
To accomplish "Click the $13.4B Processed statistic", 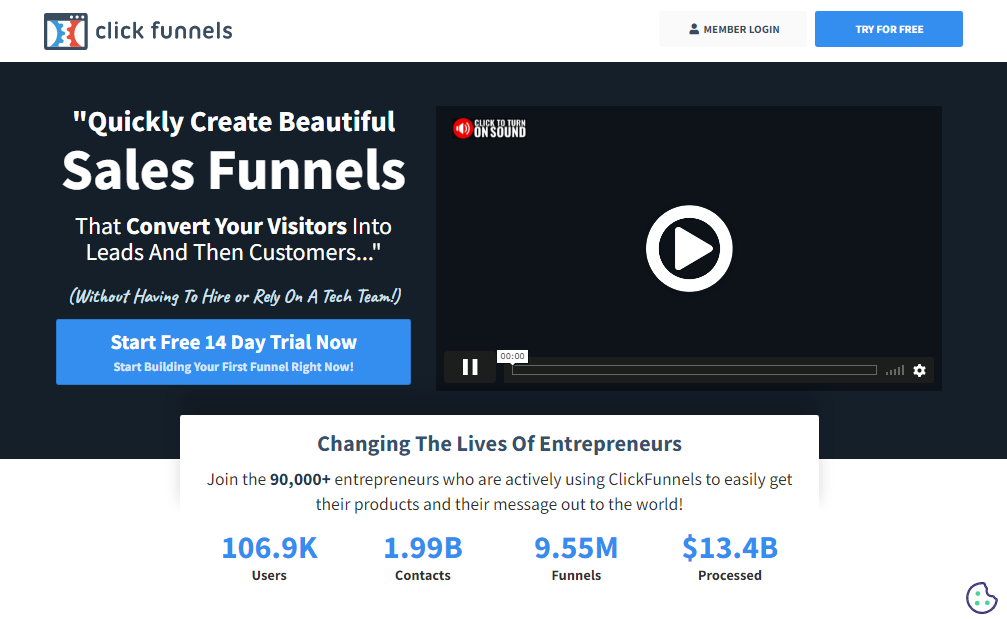I will point(729,558).
